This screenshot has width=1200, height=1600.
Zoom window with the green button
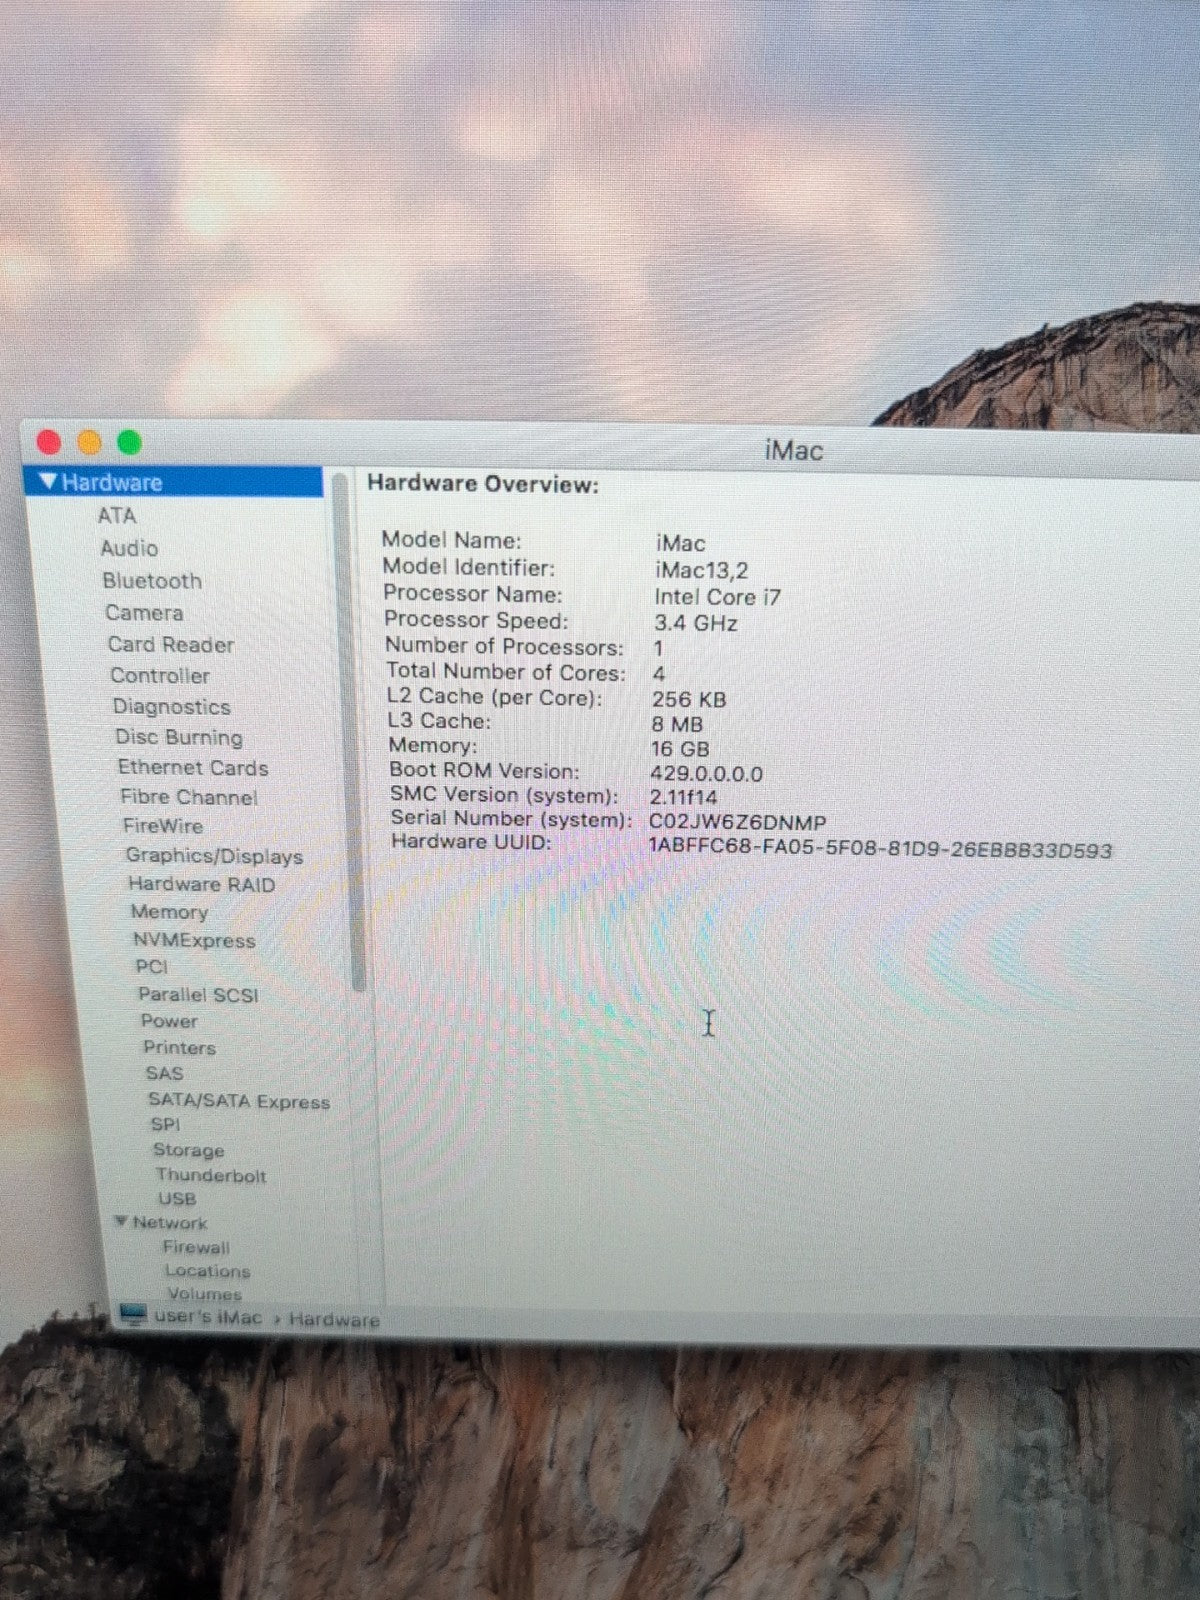pos(130,441)
